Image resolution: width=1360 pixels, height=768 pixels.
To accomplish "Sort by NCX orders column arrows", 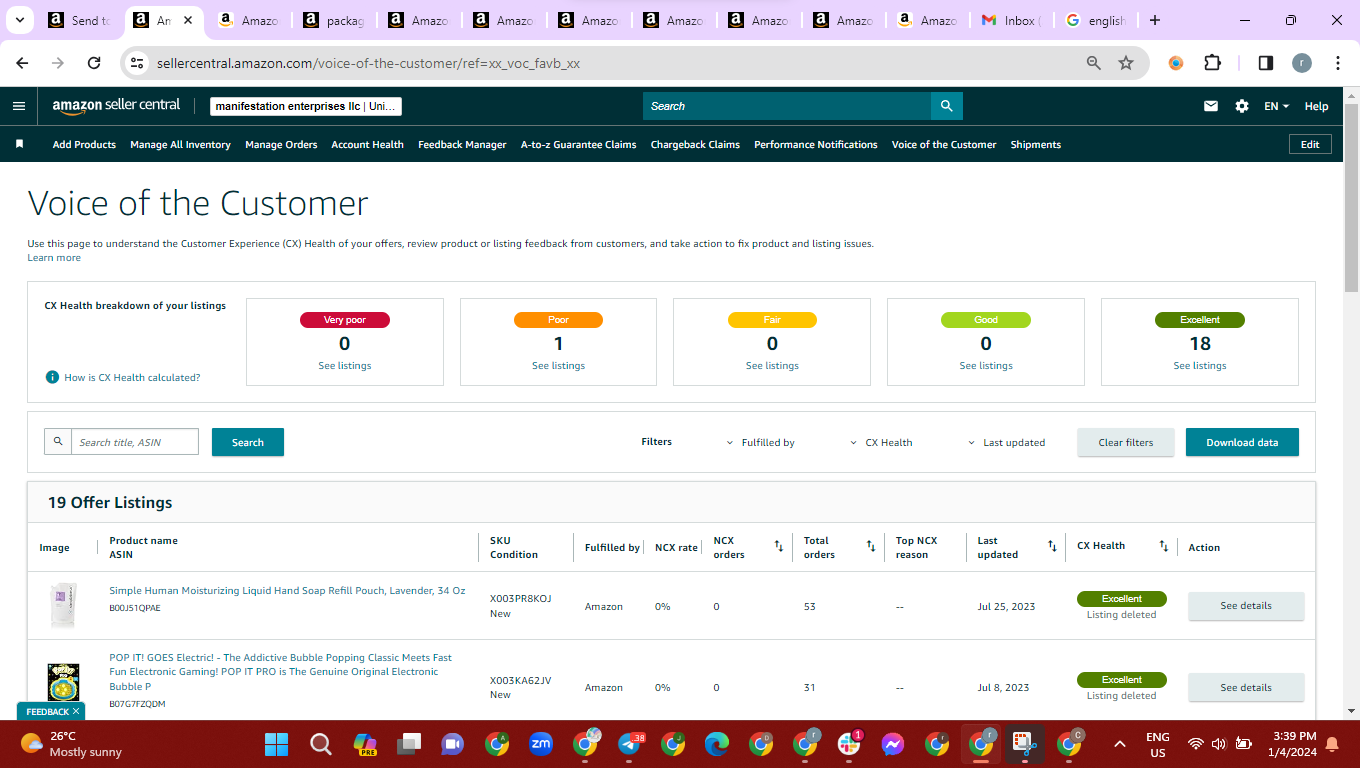I will [778, 546].
